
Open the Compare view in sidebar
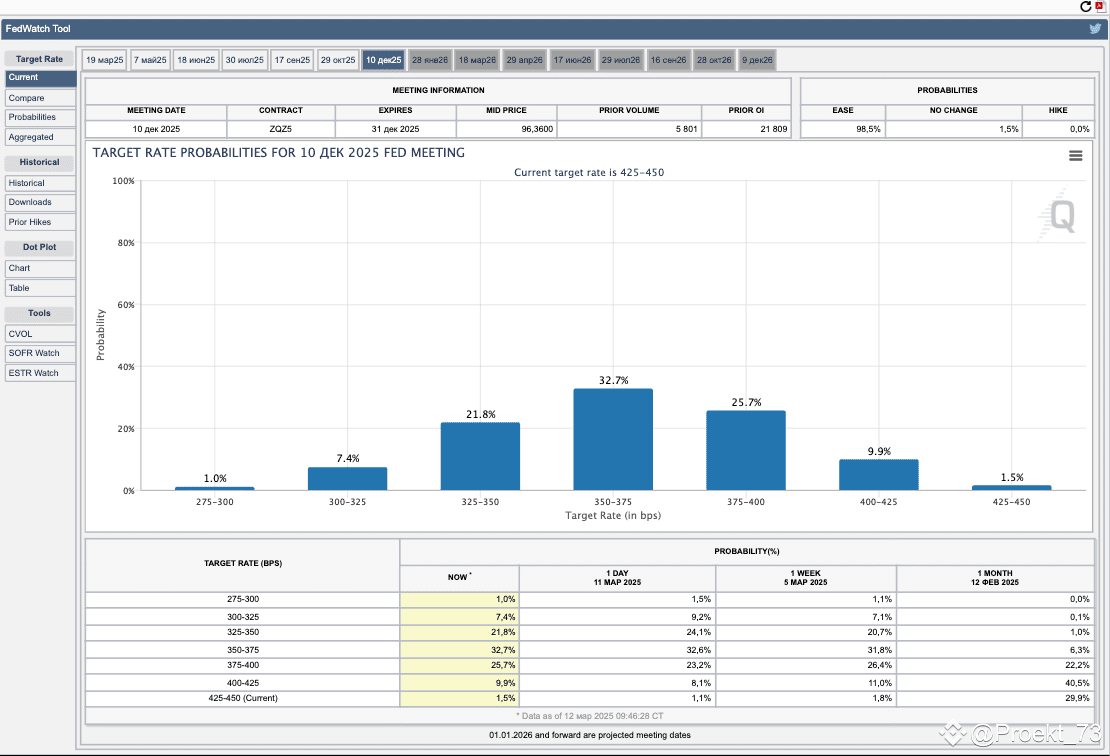pyautogui.click(x=40, y=98)
